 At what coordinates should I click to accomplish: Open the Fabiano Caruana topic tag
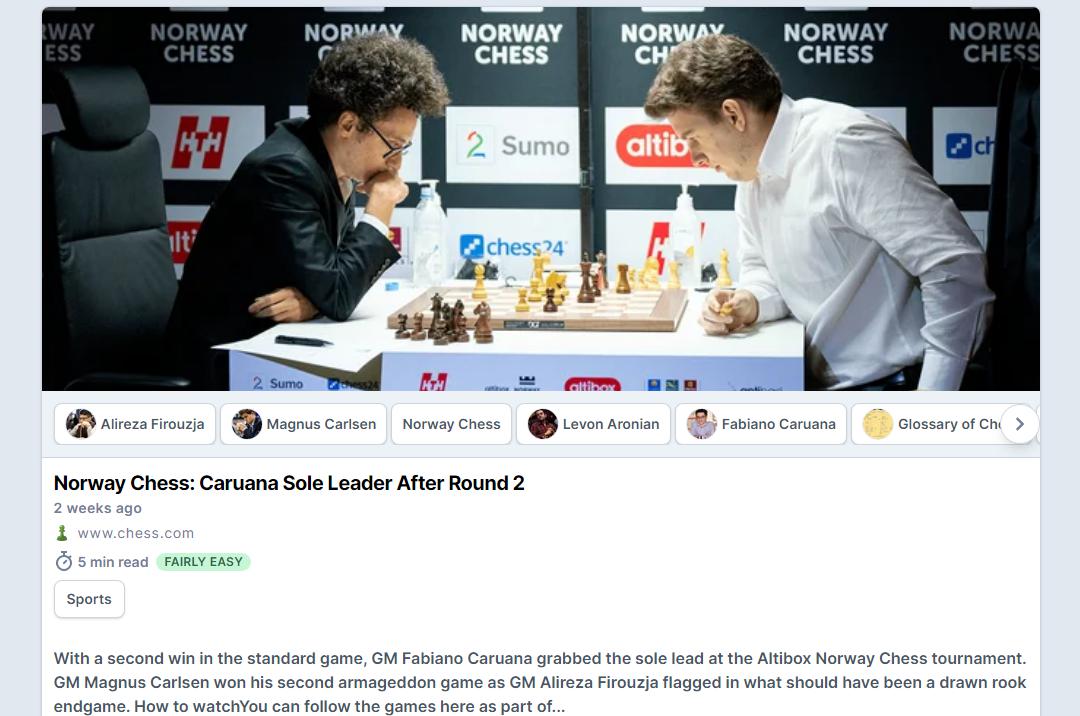tap(760, 424)
